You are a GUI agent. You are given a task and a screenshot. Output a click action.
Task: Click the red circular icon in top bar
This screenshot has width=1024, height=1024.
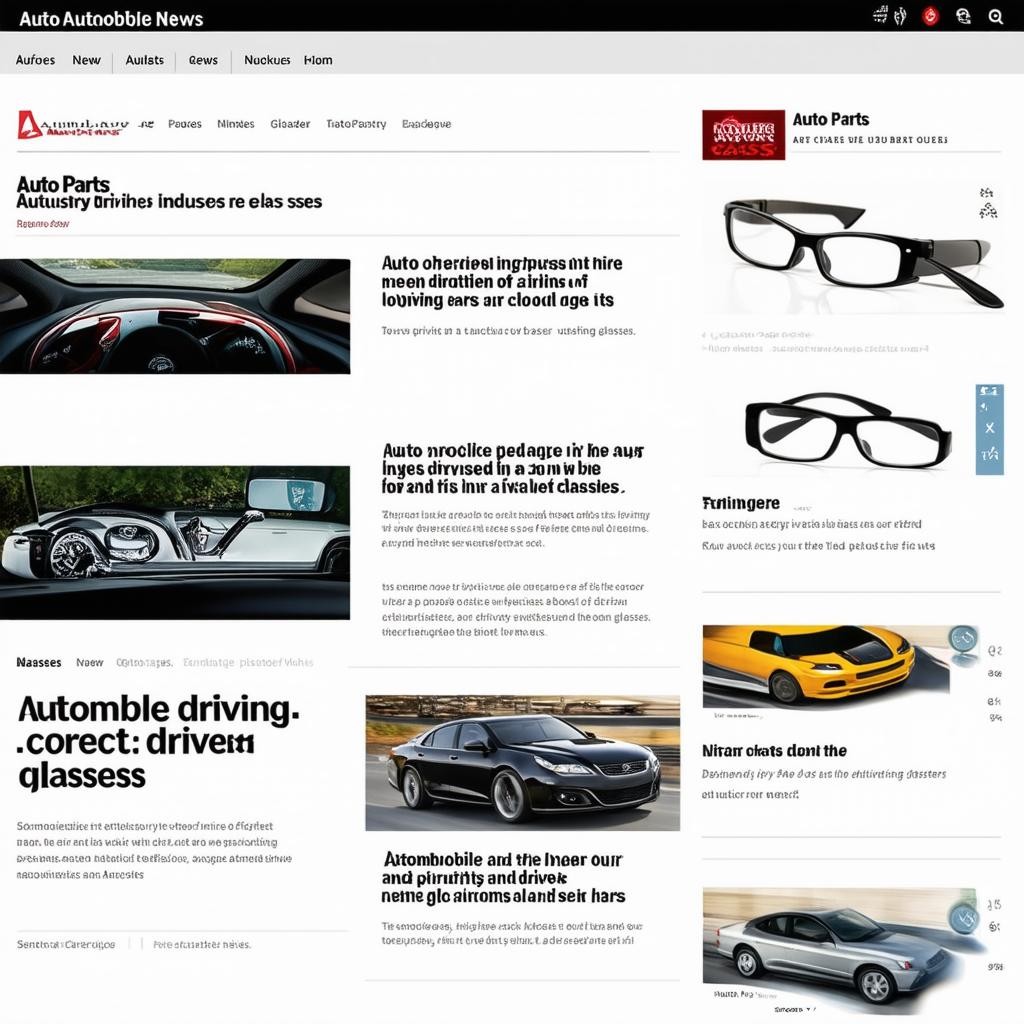(x=930, y=16)
